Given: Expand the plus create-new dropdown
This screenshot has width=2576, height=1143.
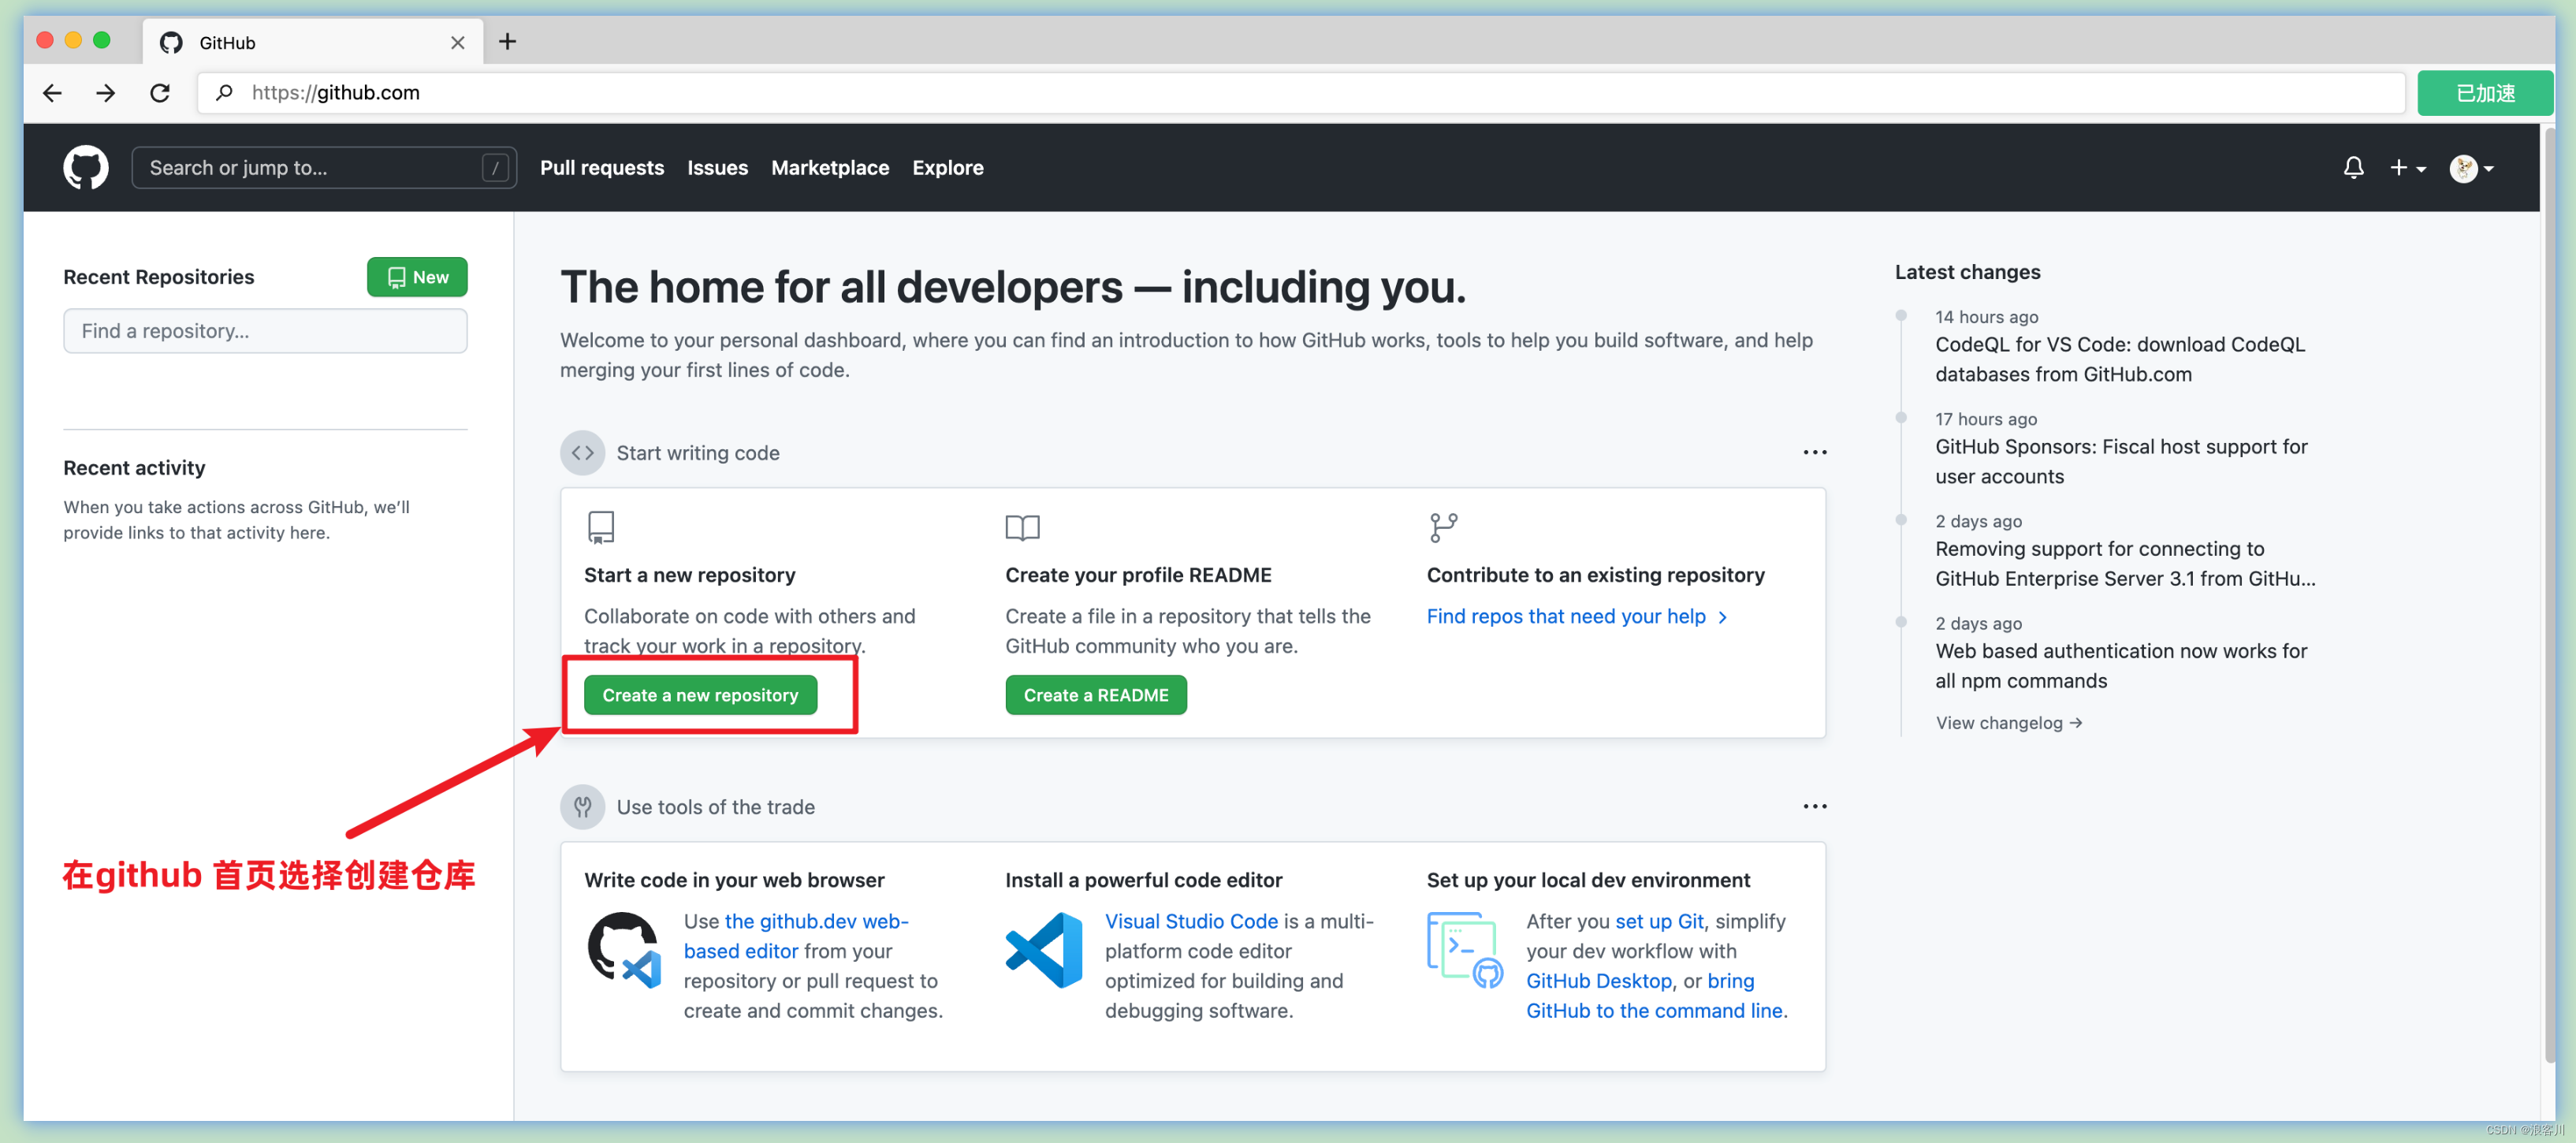Looking at the screenshot, I should pyautogui.click(x=2408, y=168).
